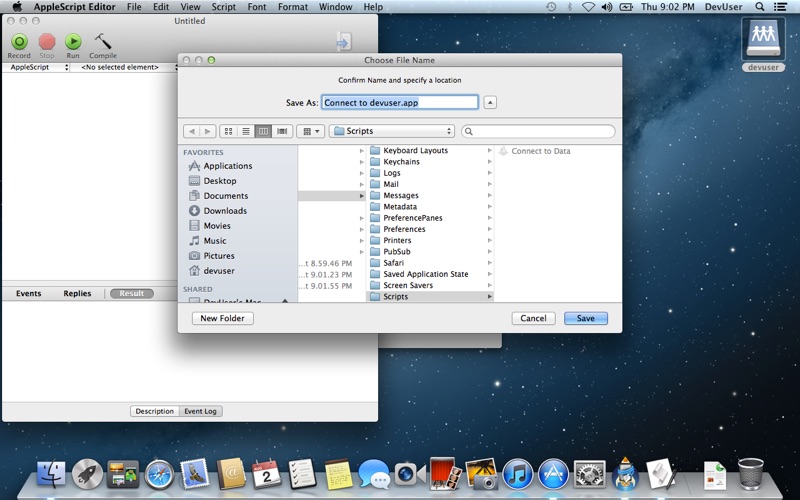
Task: Open Photo Booth from the Dock
Action: (445, 473)
